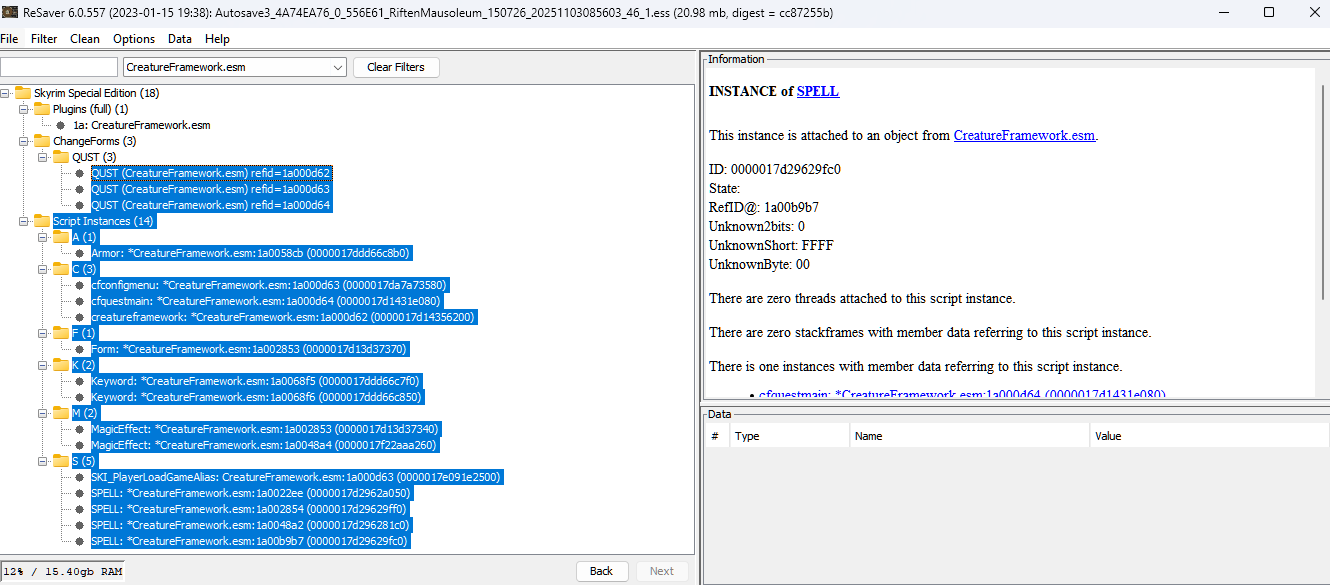
Task: Select SPELL 1a0022ee instance
Action: tap(251, 493)
